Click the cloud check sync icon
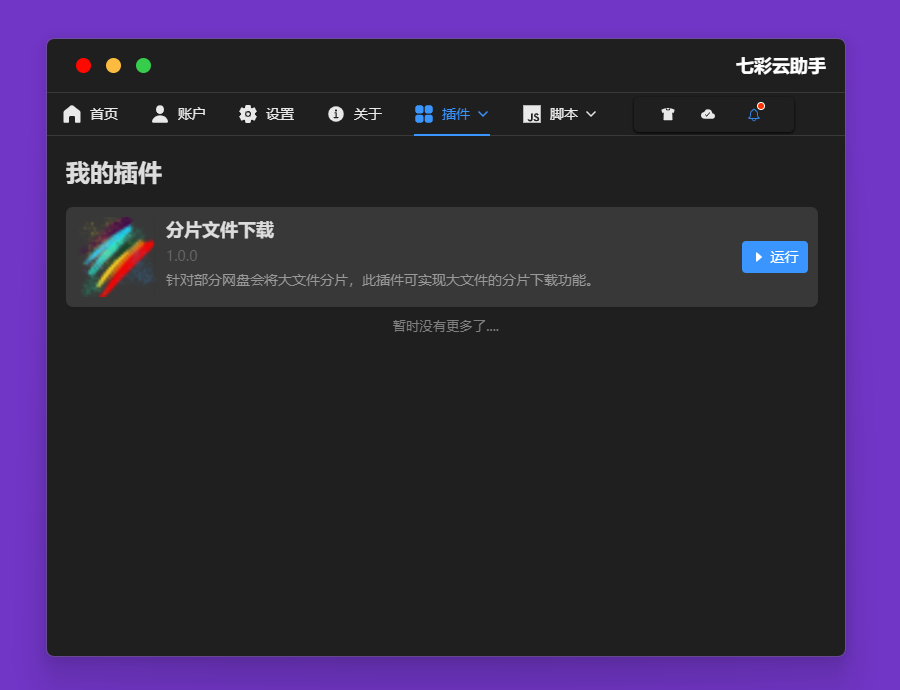900x690 pixels. (708, 115)
